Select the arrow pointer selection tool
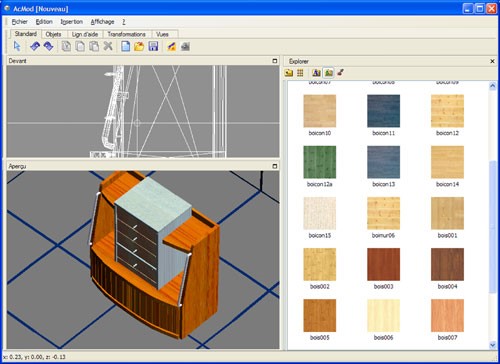 (17, 46)
